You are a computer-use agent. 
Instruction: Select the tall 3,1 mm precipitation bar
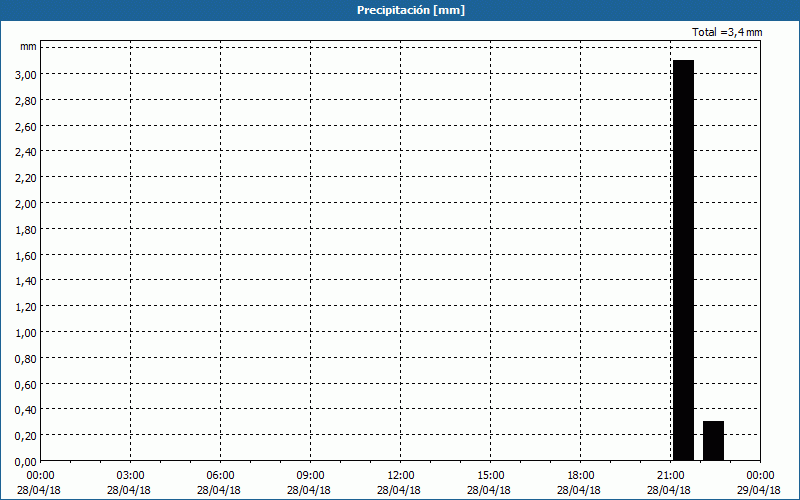click(683, 260)
